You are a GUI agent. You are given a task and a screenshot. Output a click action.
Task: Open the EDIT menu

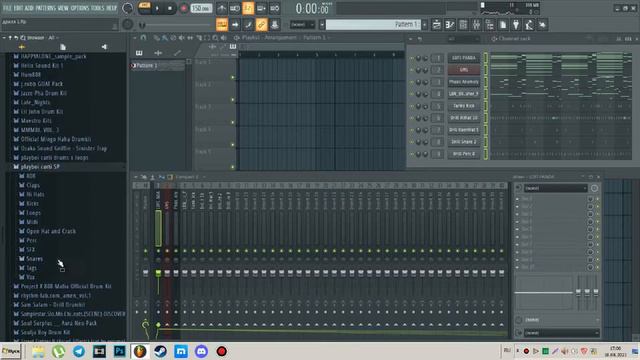(18, 8)
